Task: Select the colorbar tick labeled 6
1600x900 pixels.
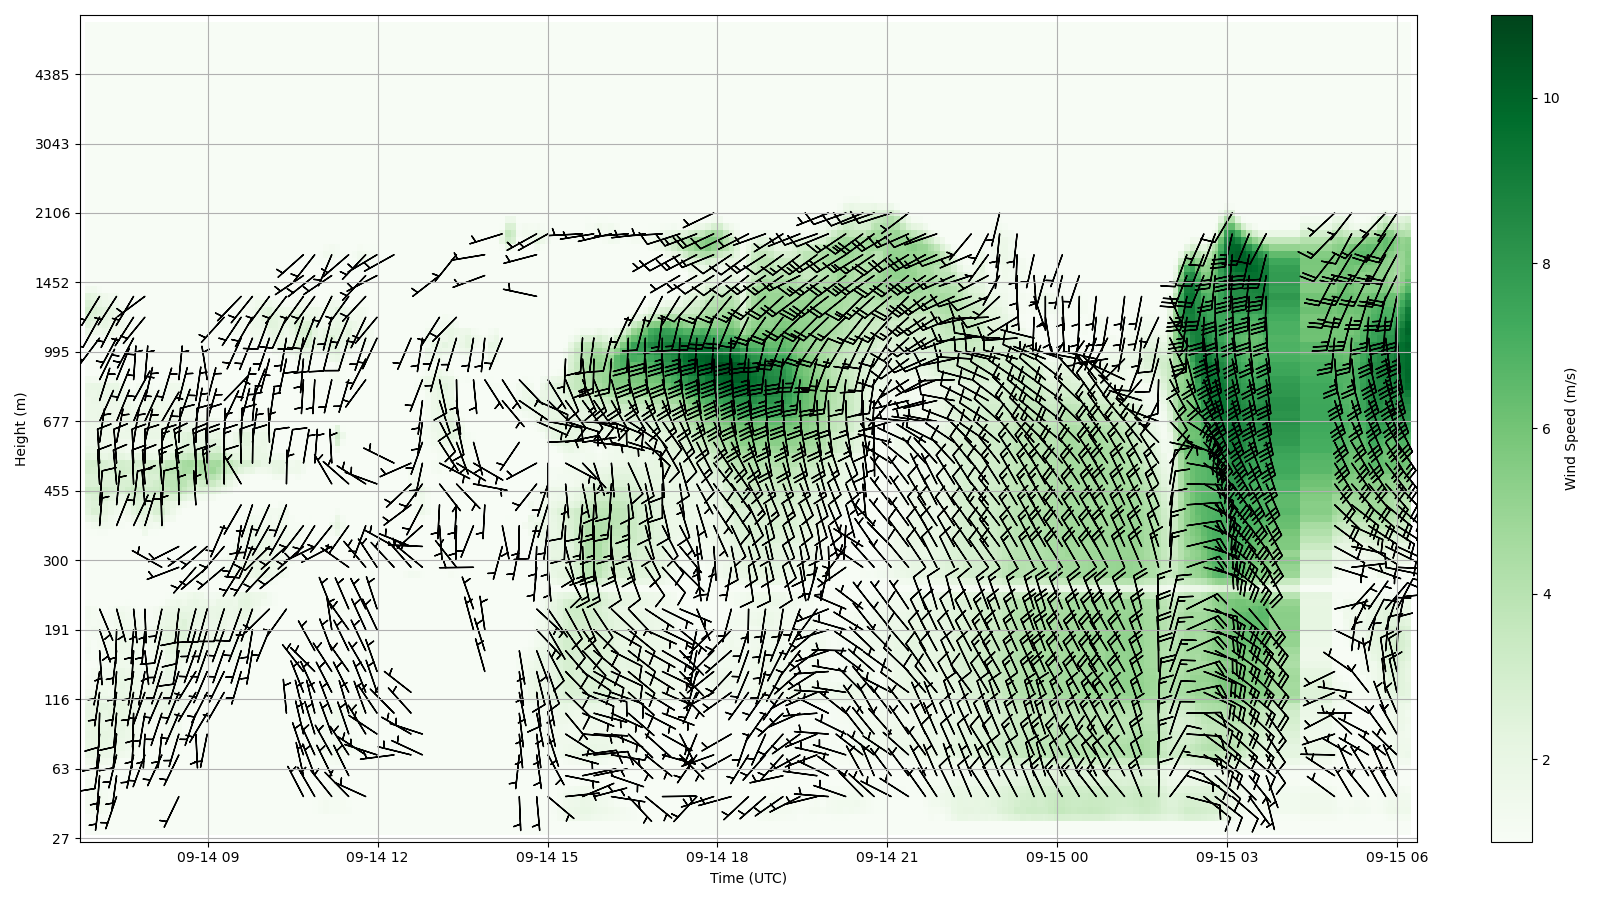Action: (x=1547, y=429)
